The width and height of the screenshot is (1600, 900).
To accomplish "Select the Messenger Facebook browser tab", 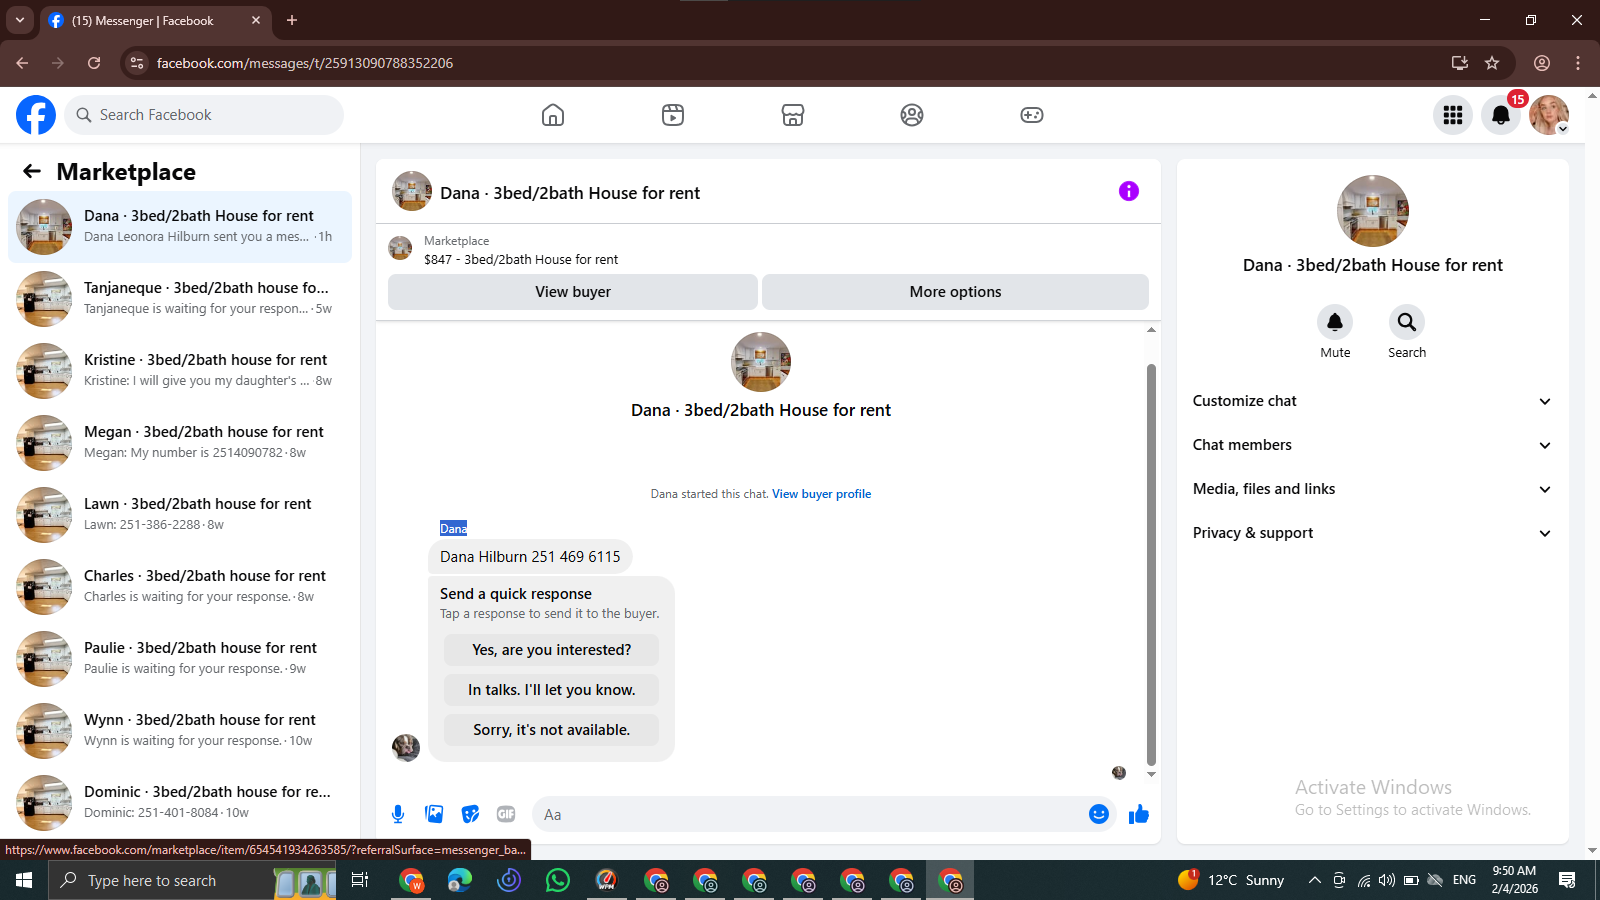I will pyautogui.click(x=155, y=20).
